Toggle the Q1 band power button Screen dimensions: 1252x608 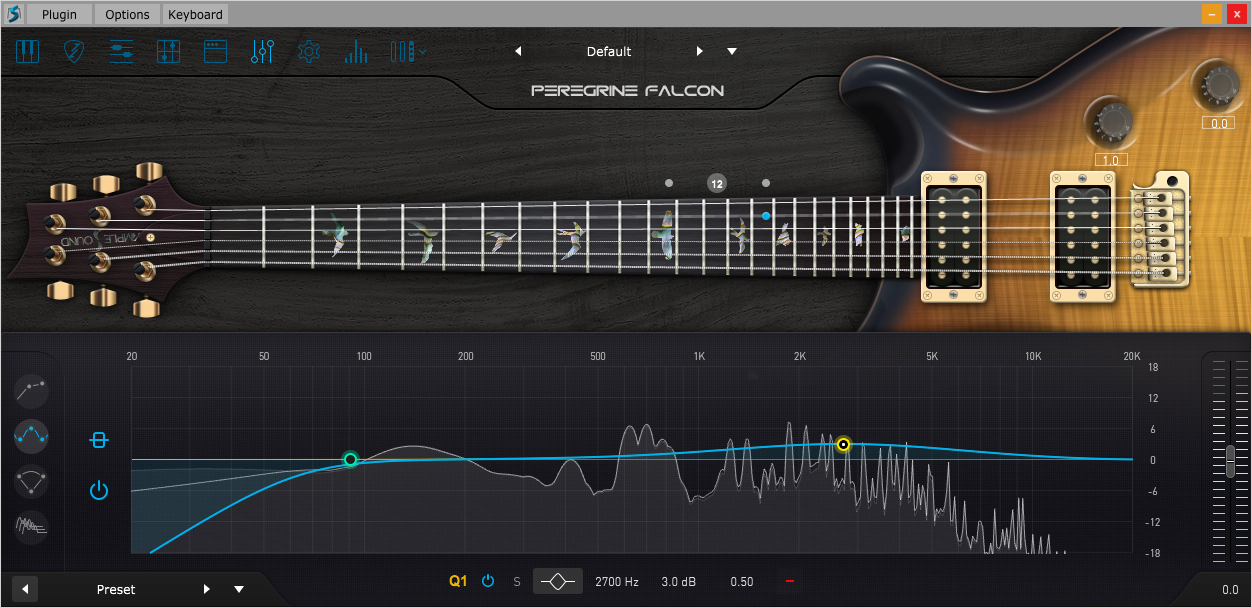point(488,581)
